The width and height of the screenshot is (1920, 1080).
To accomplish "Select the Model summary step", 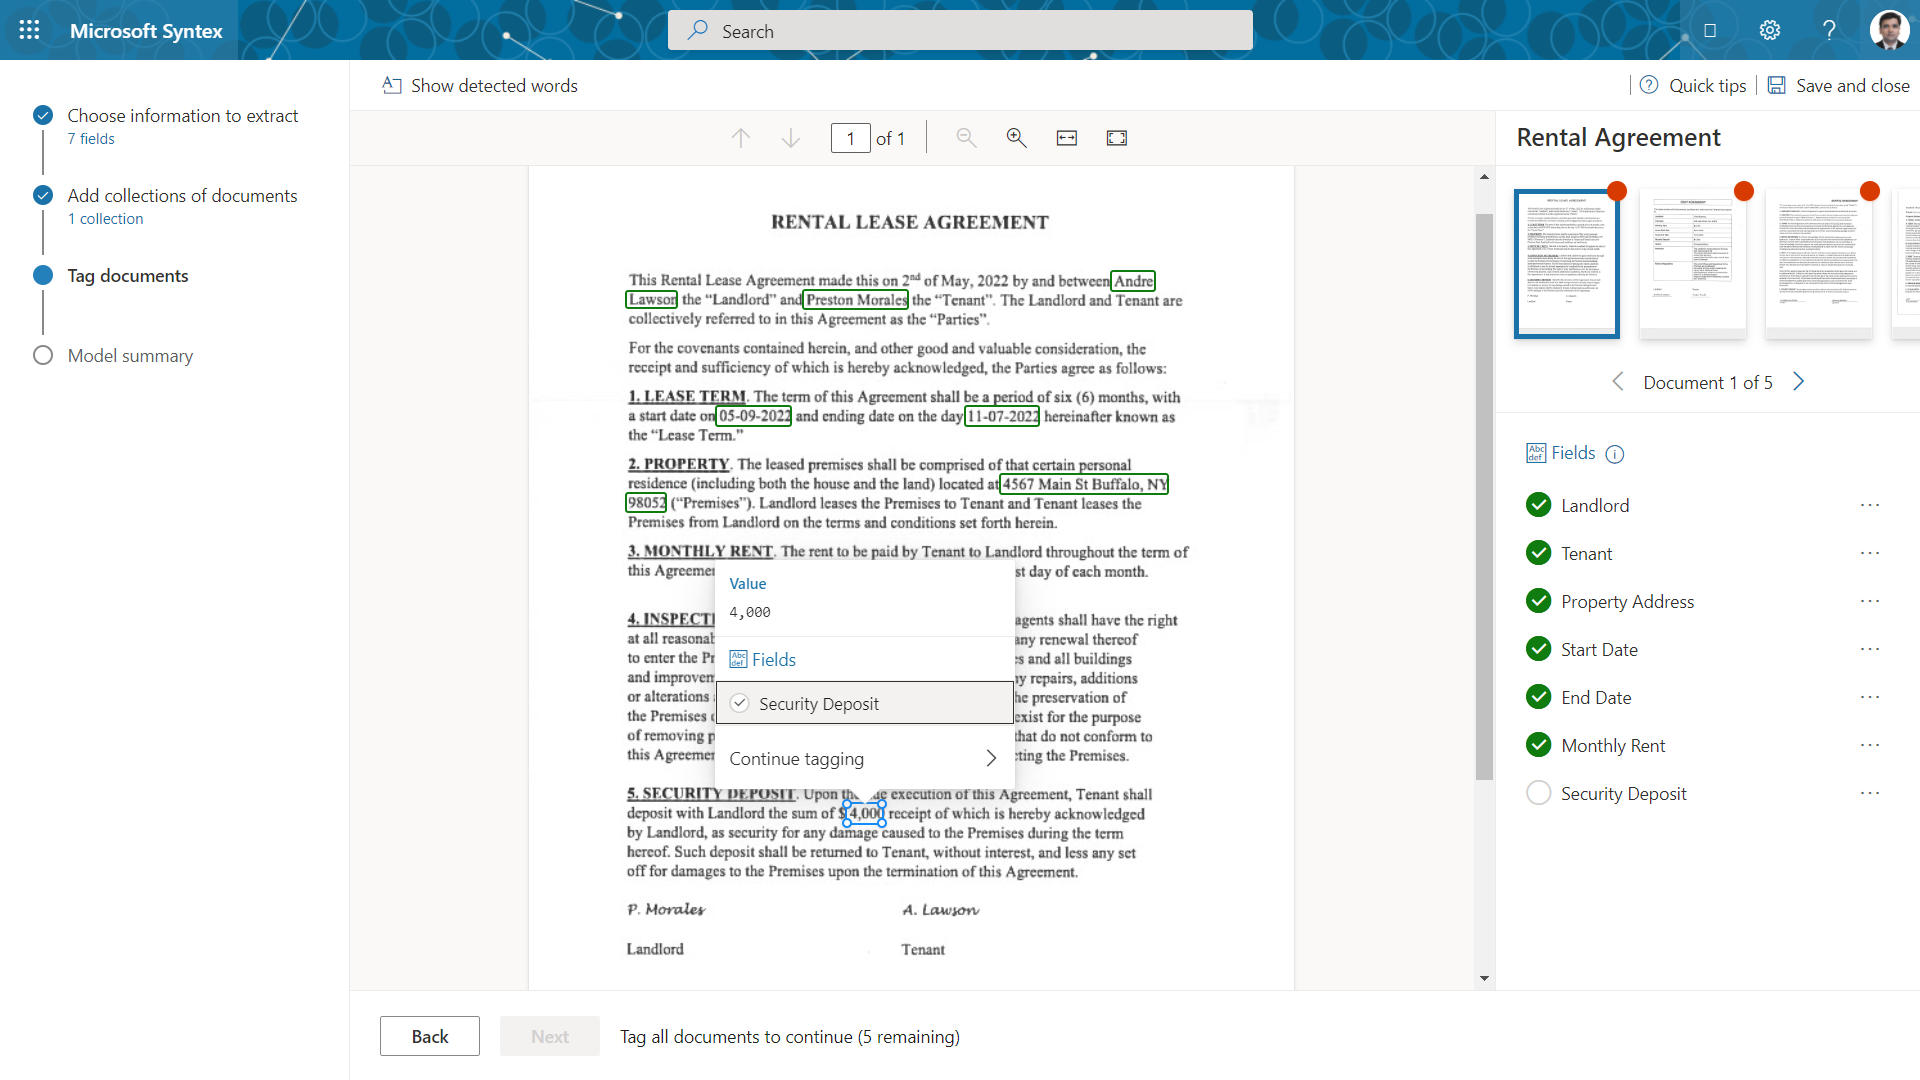I will (130, 356).
